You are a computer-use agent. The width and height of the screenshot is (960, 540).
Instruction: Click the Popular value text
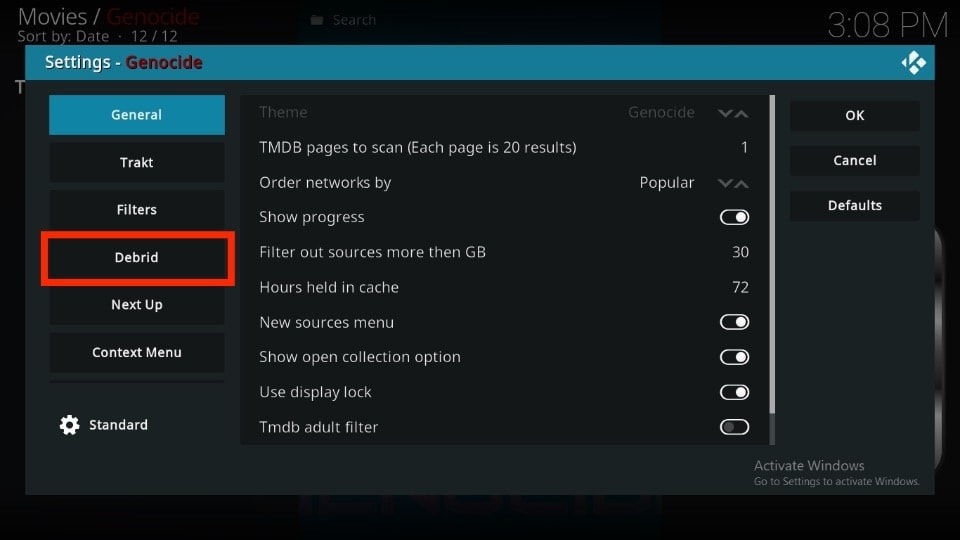tap(667, 182)
